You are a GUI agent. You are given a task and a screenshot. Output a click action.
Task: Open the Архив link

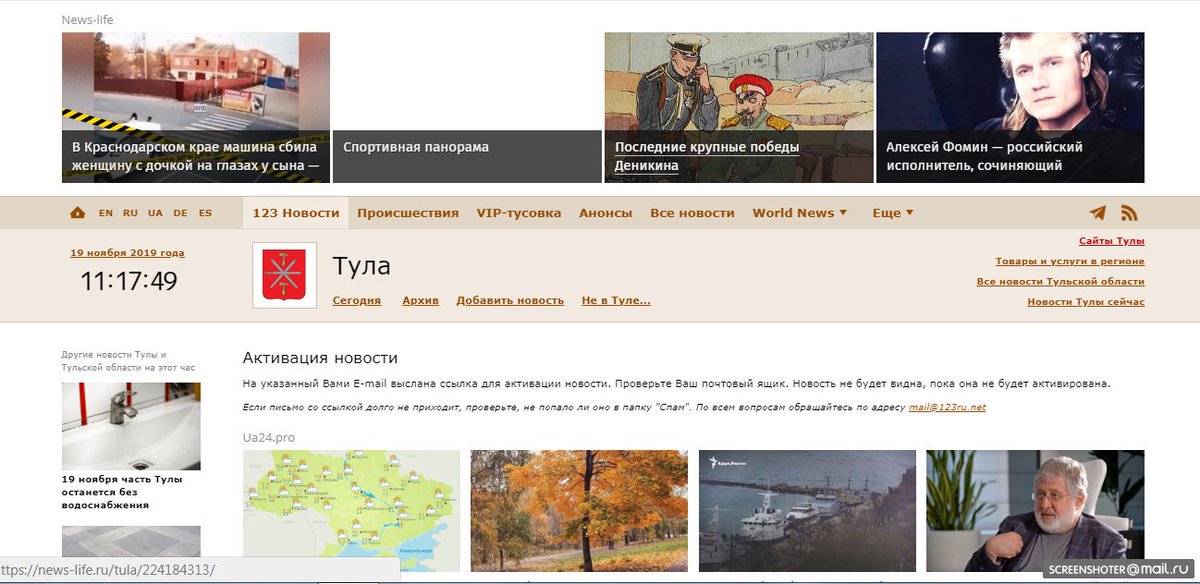pos(420,300)
